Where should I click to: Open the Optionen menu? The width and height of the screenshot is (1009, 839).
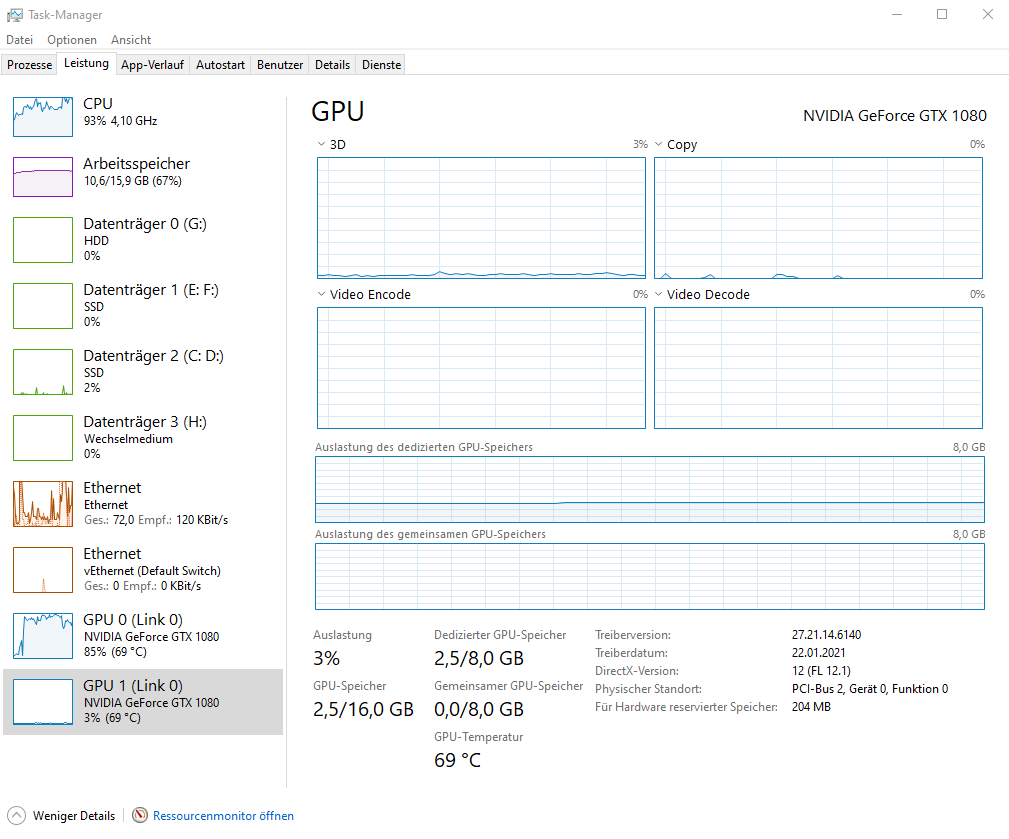[x=71, y=40]
